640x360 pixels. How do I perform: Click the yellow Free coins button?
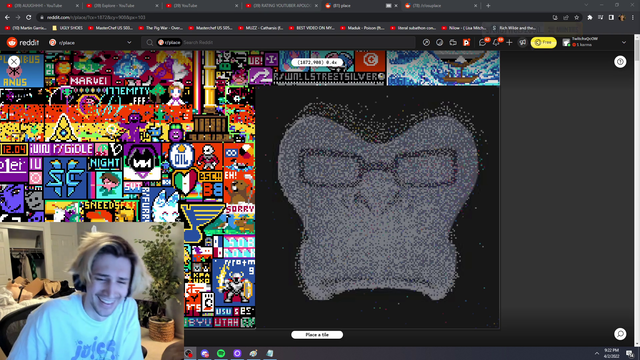click(x=543, y=42)
